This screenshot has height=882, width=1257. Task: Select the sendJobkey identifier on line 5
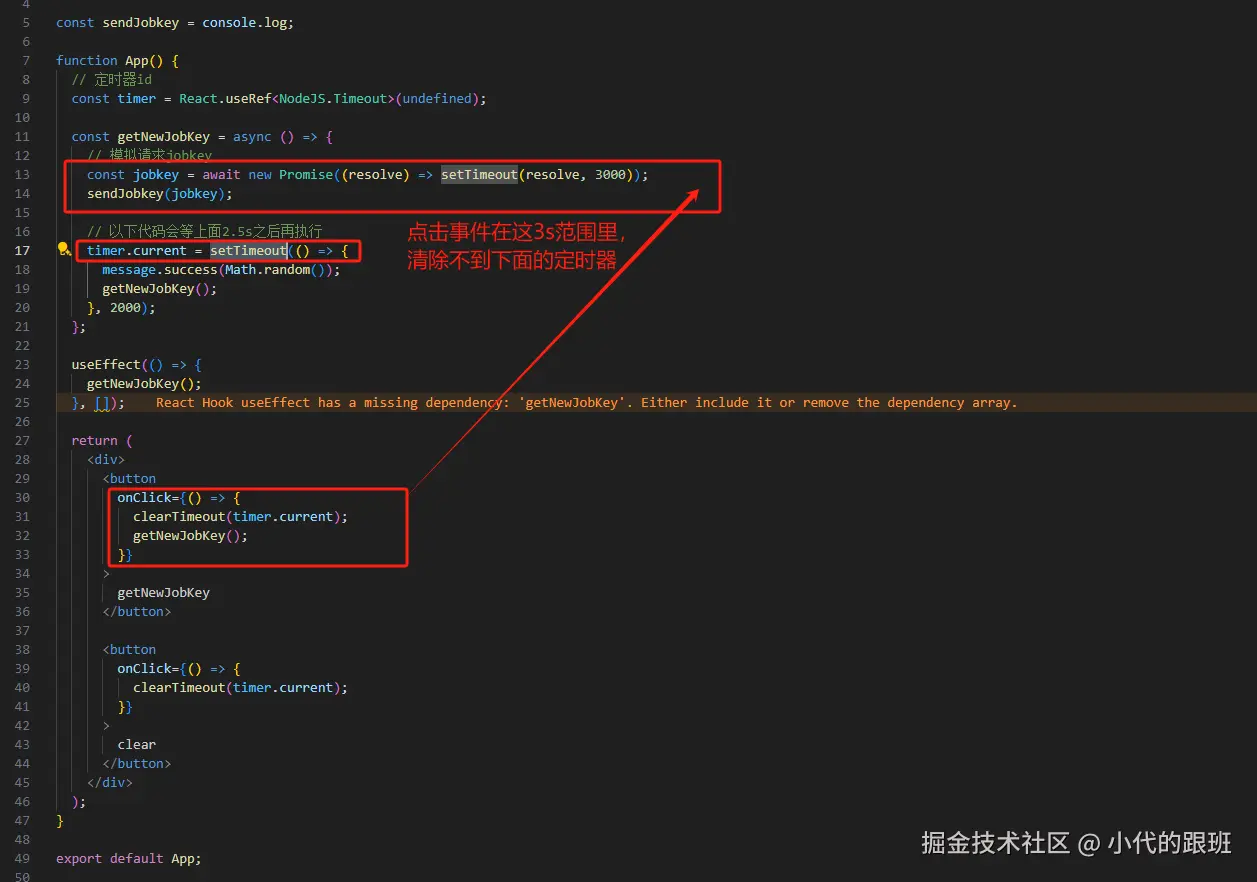tap(143, 22)
